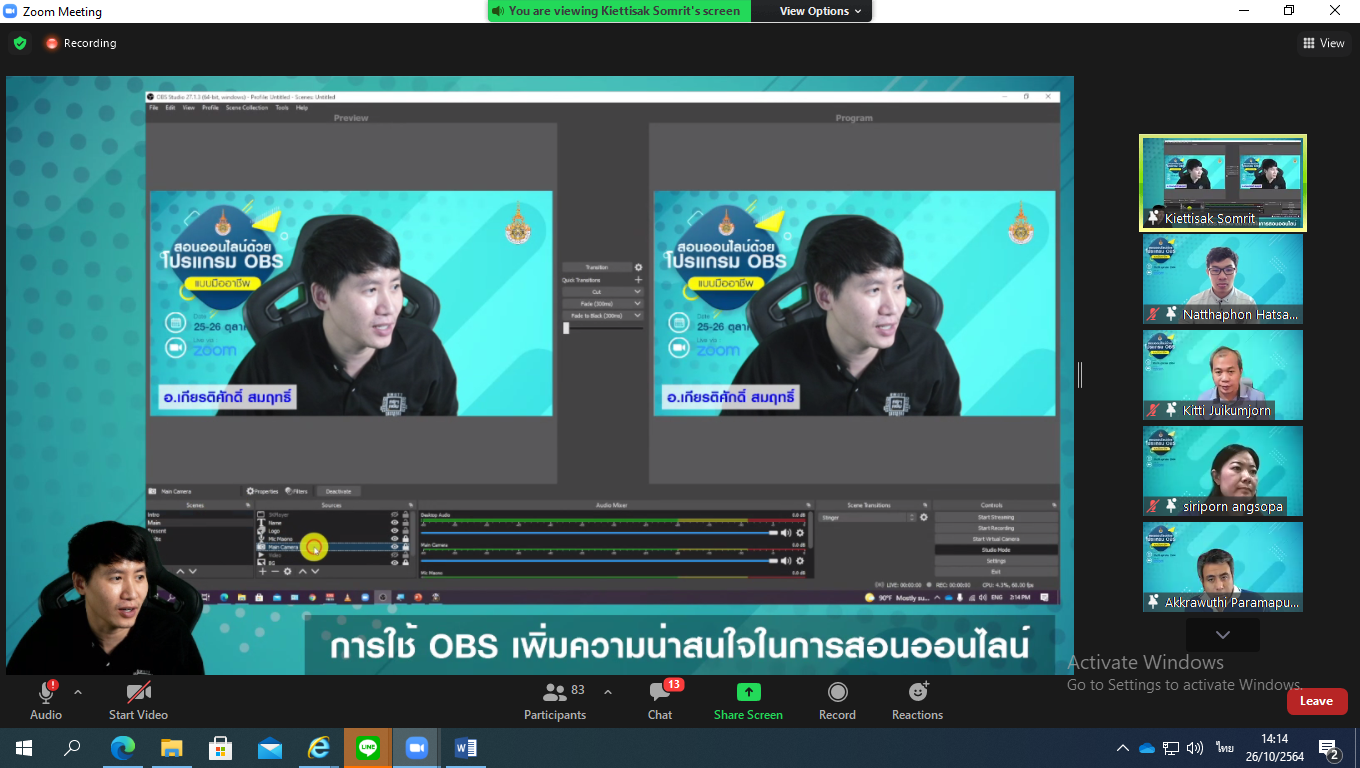Open the Windows notification center icon
Image resolution: width=1360 pixels, height=768 pixels.
click(x=1330, y=749)
